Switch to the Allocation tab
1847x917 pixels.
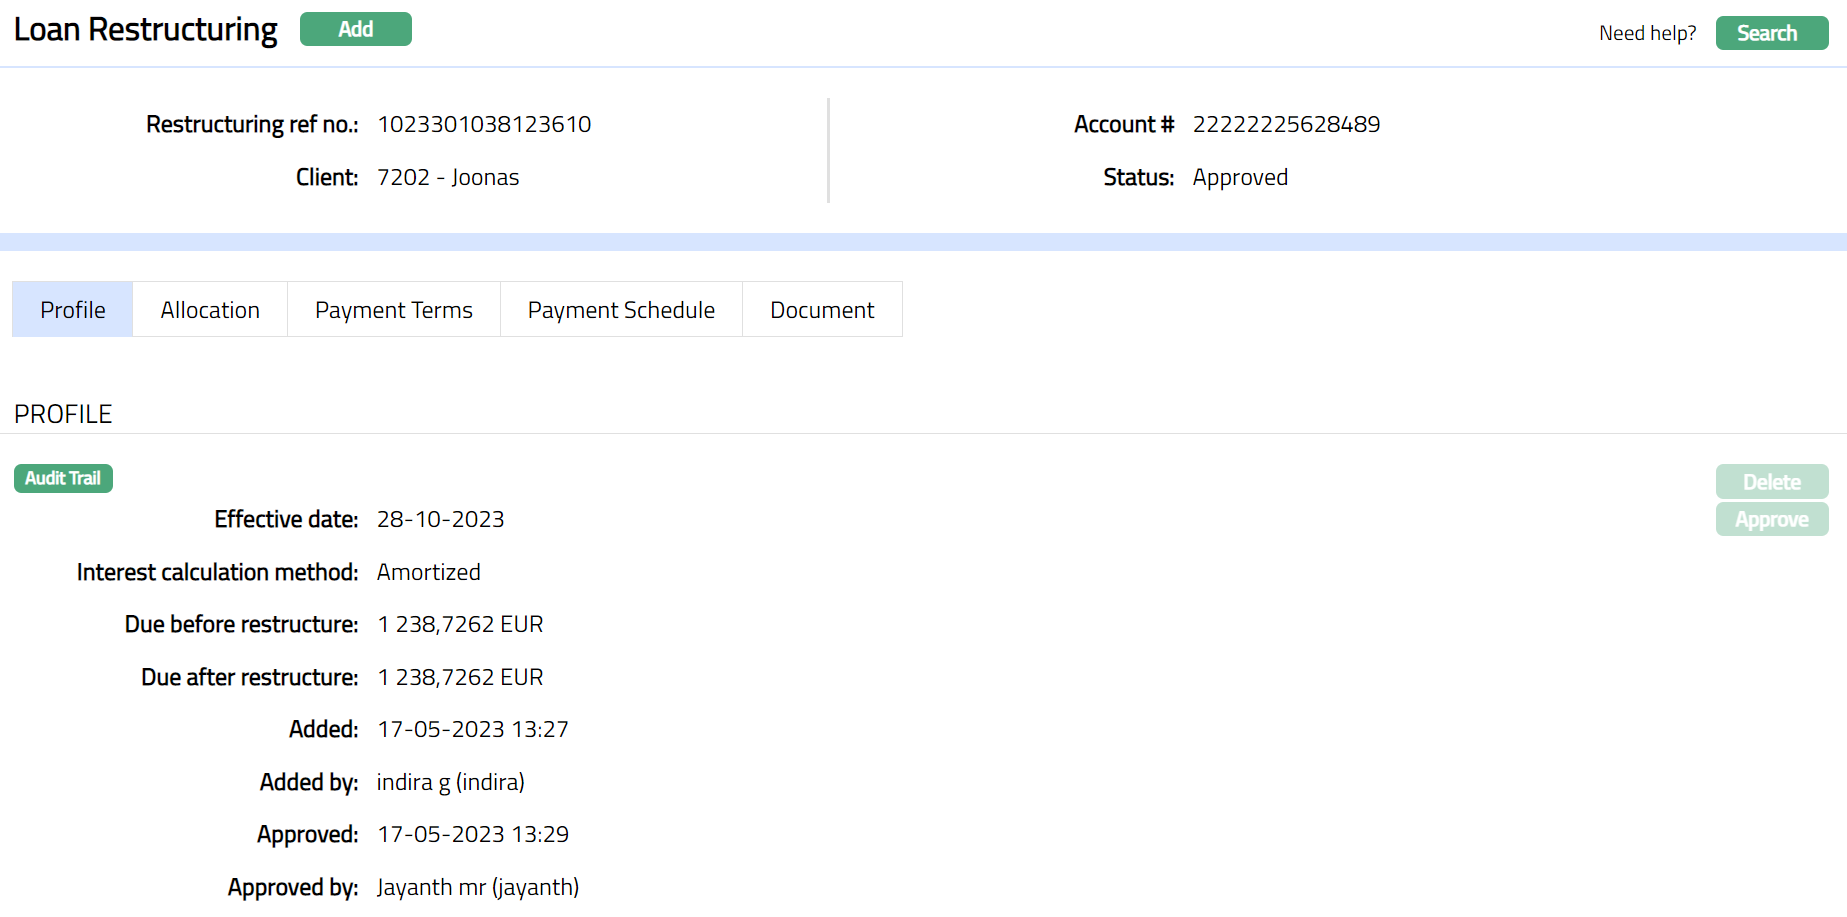[x=210, y=310]
